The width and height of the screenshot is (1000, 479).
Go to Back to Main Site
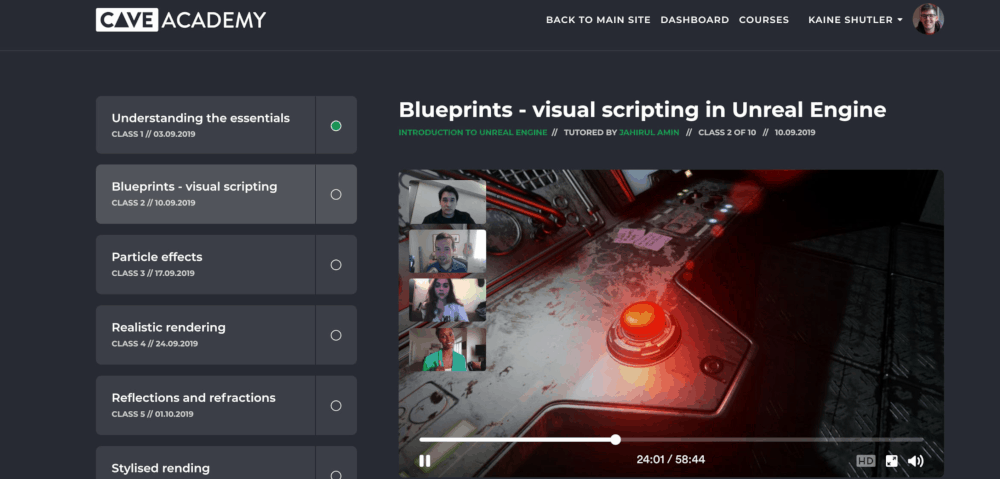598,20
